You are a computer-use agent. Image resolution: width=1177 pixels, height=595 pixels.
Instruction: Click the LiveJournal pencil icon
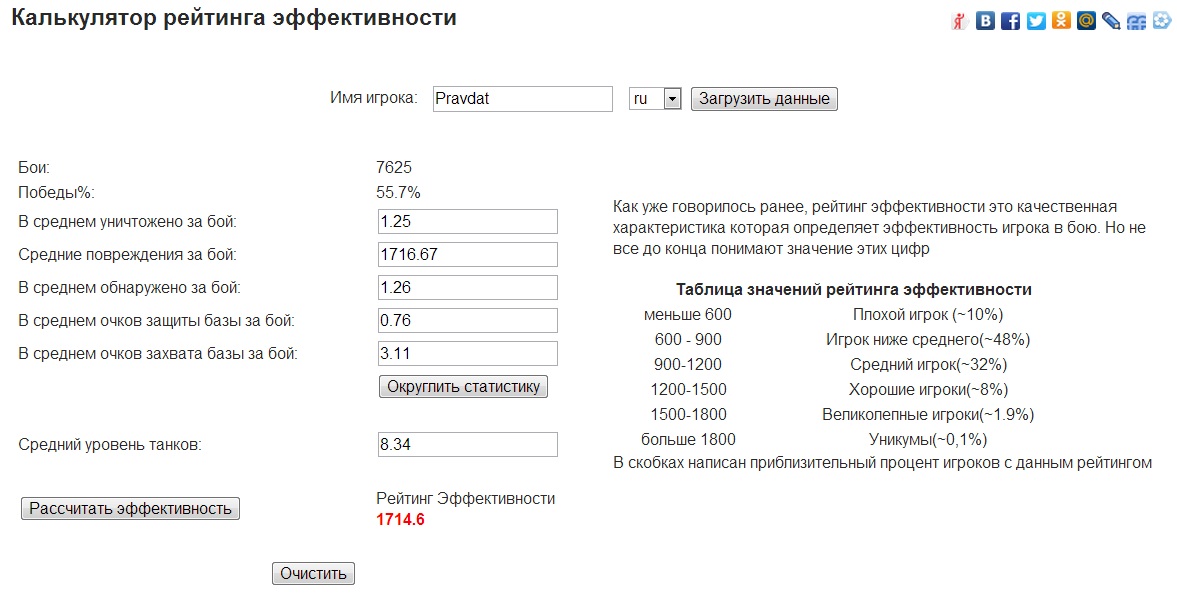tap(1111, 21)
